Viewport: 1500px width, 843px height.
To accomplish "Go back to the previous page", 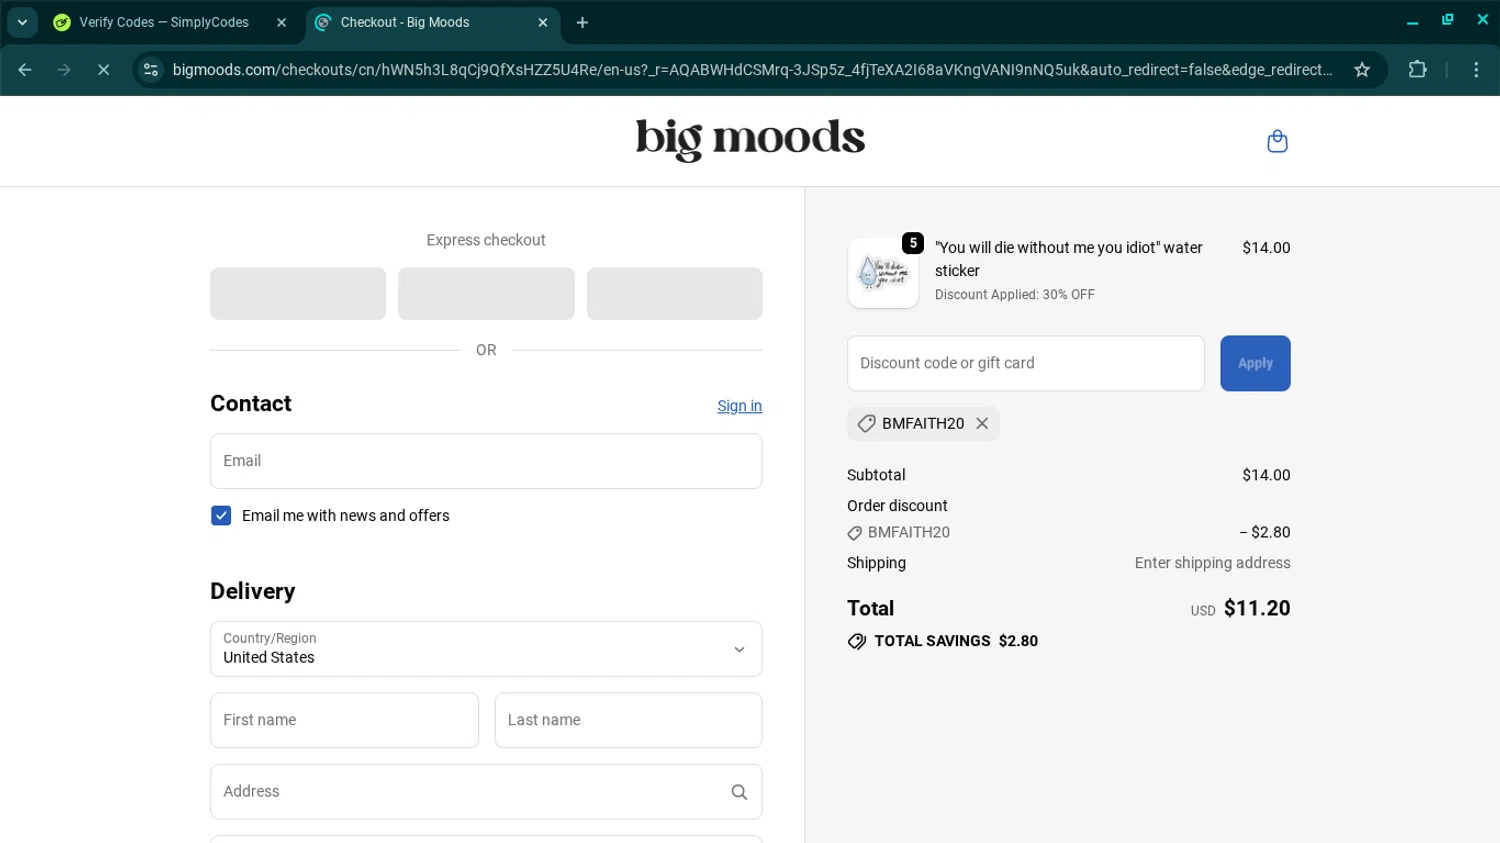I will coord(25,69).
